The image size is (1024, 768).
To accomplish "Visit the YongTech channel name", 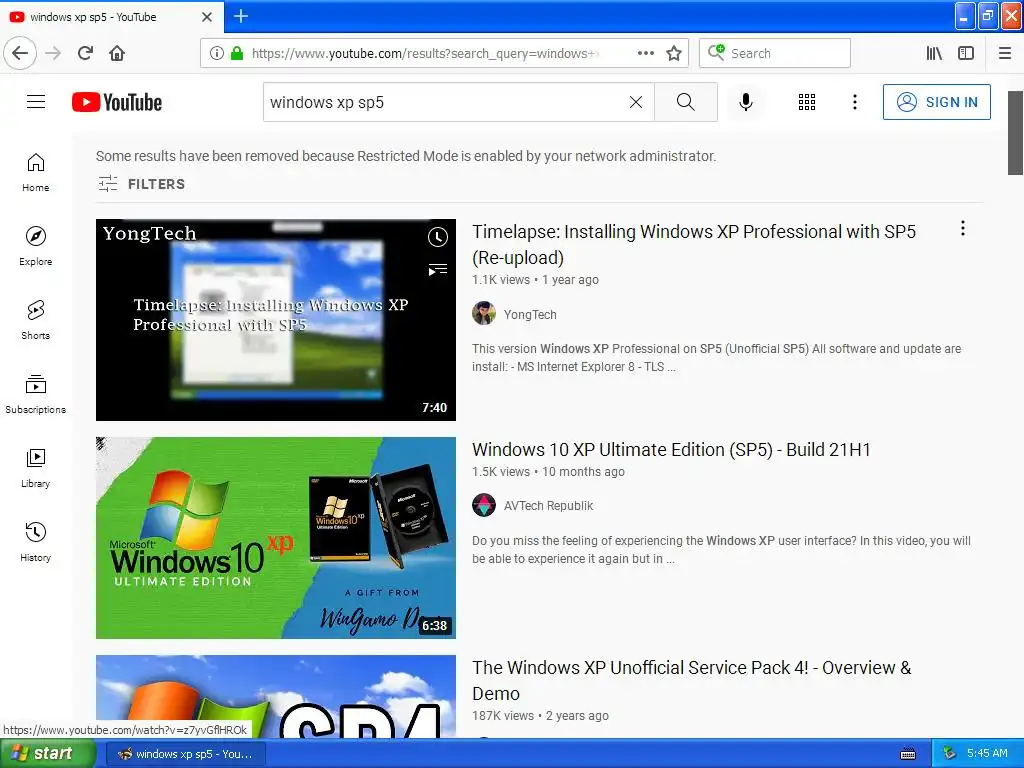I will pos(530,314).
